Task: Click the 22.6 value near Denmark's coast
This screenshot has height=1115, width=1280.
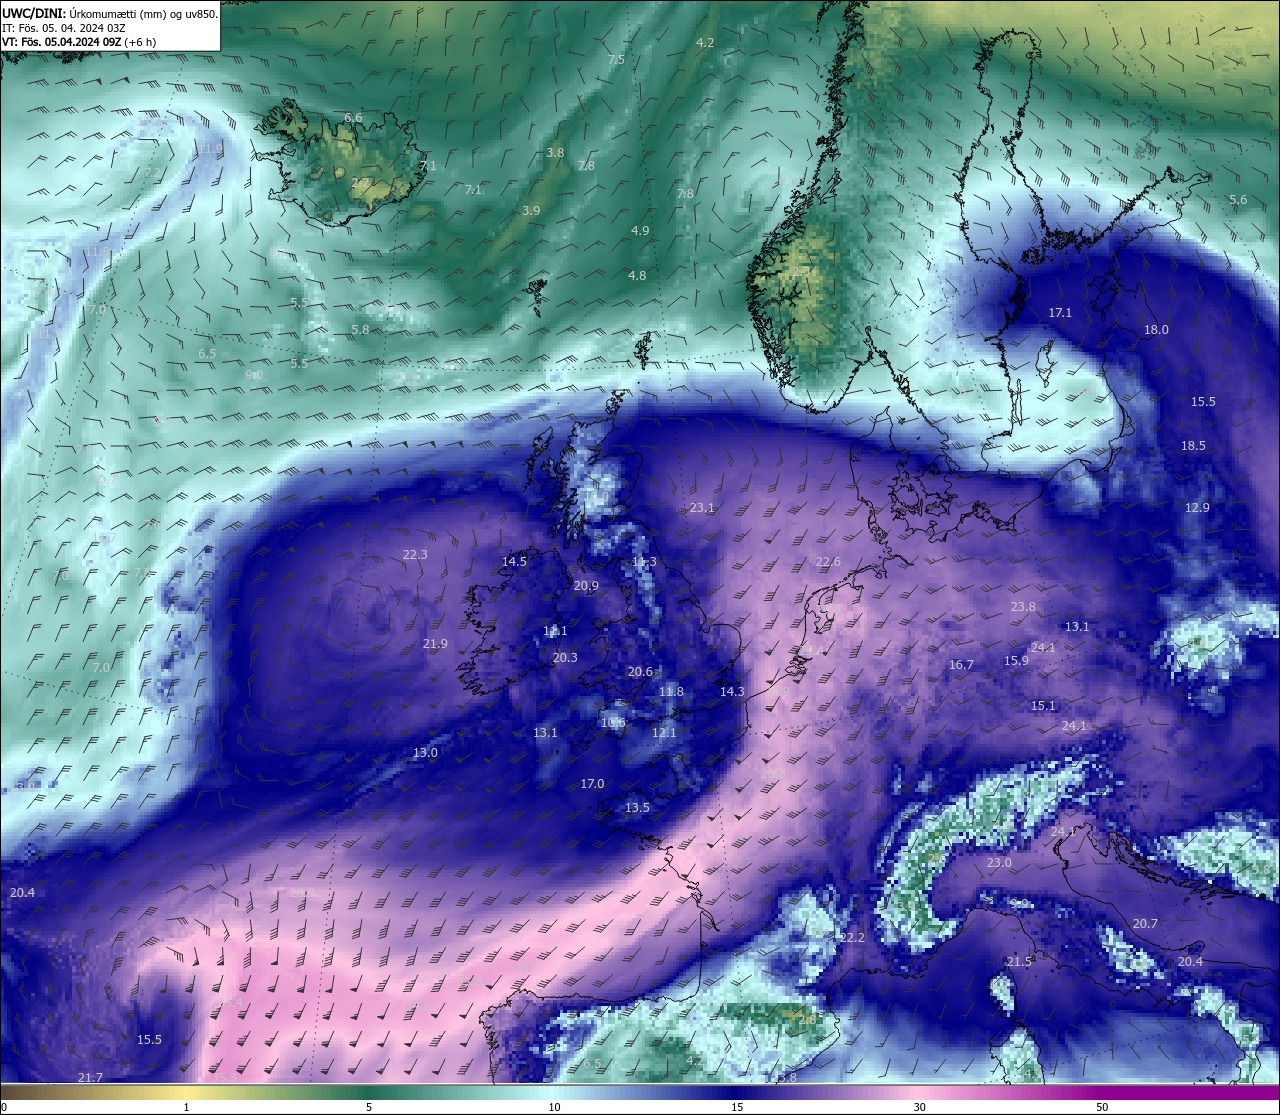Action: tap(828, 562)
